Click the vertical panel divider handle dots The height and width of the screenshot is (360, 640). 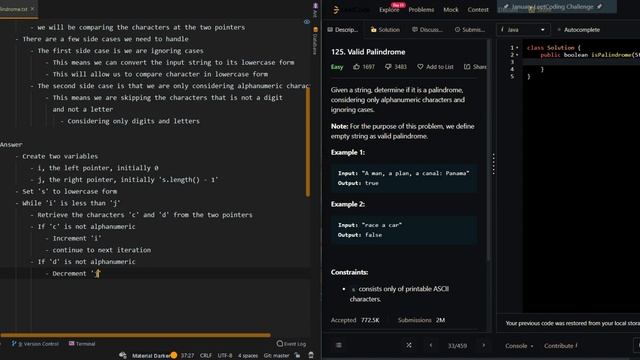coord(493,164)
